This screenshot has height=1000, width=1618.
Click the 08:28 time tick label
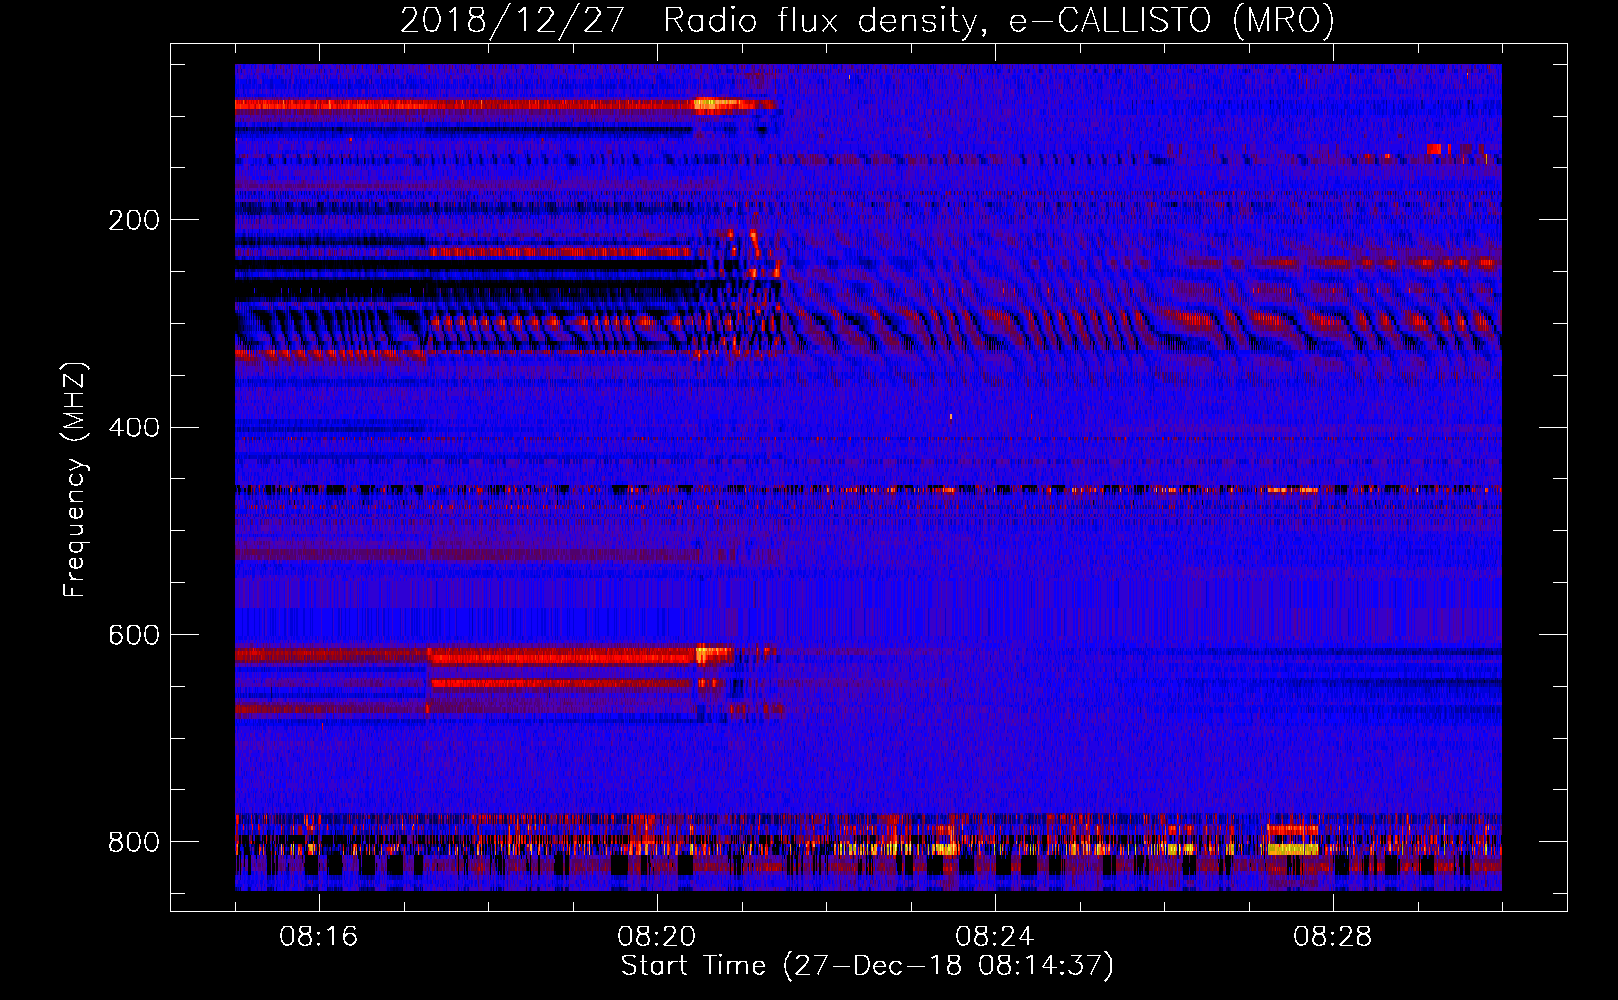tap(1333, 937)
